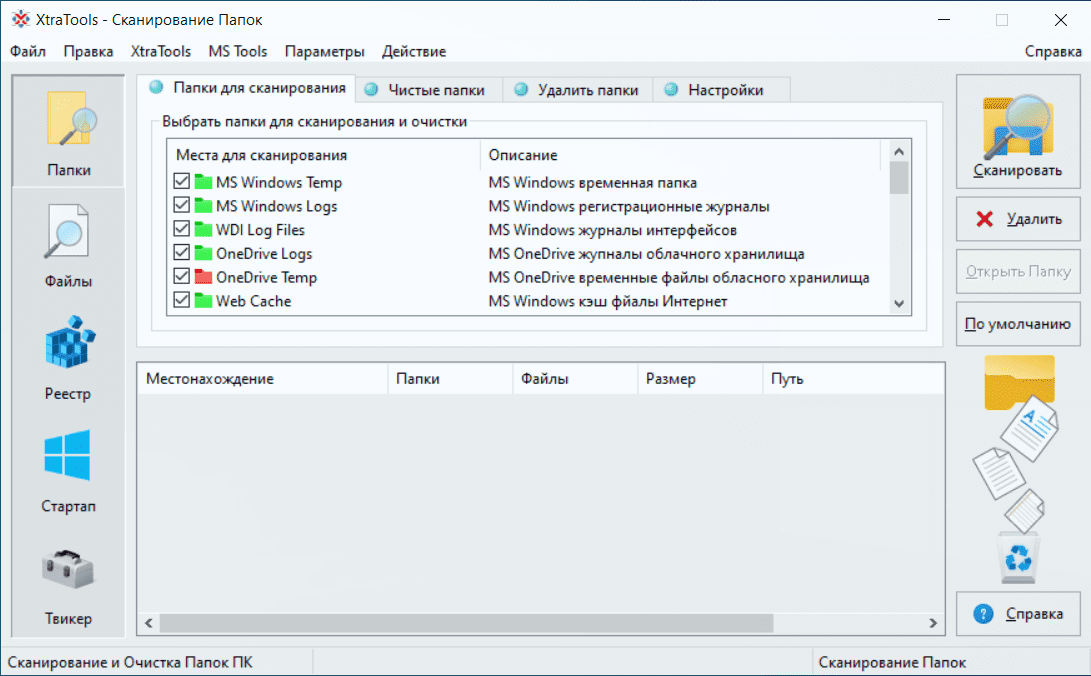Uncheck WDI Log Files checkbox
The width and height of the screenshot is (1091, 676).
pyautogui.click(x=182, y=229)
